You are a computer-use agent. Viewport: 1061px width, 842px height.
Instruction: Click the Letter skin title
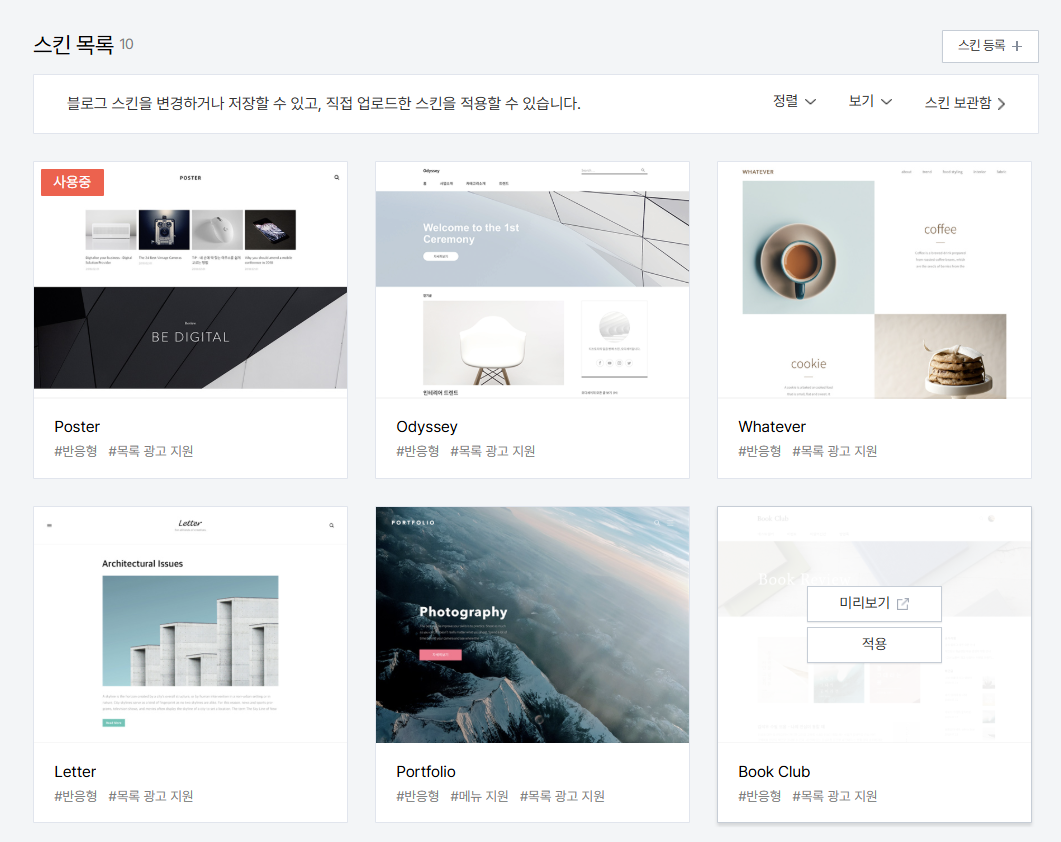point(75,772)
